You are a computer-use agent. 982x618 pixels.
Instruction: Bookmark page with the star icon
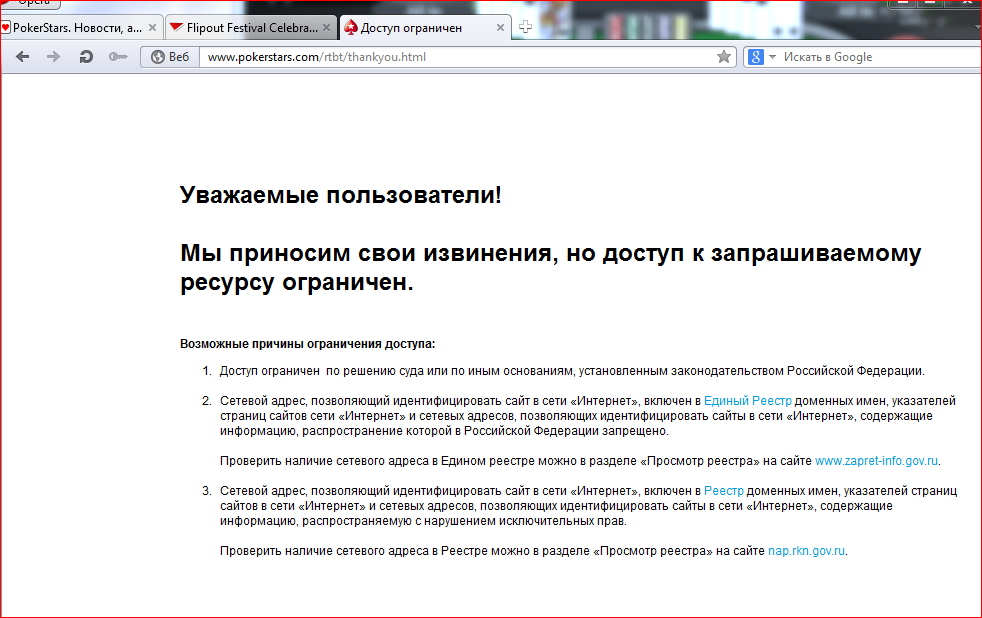724,57
